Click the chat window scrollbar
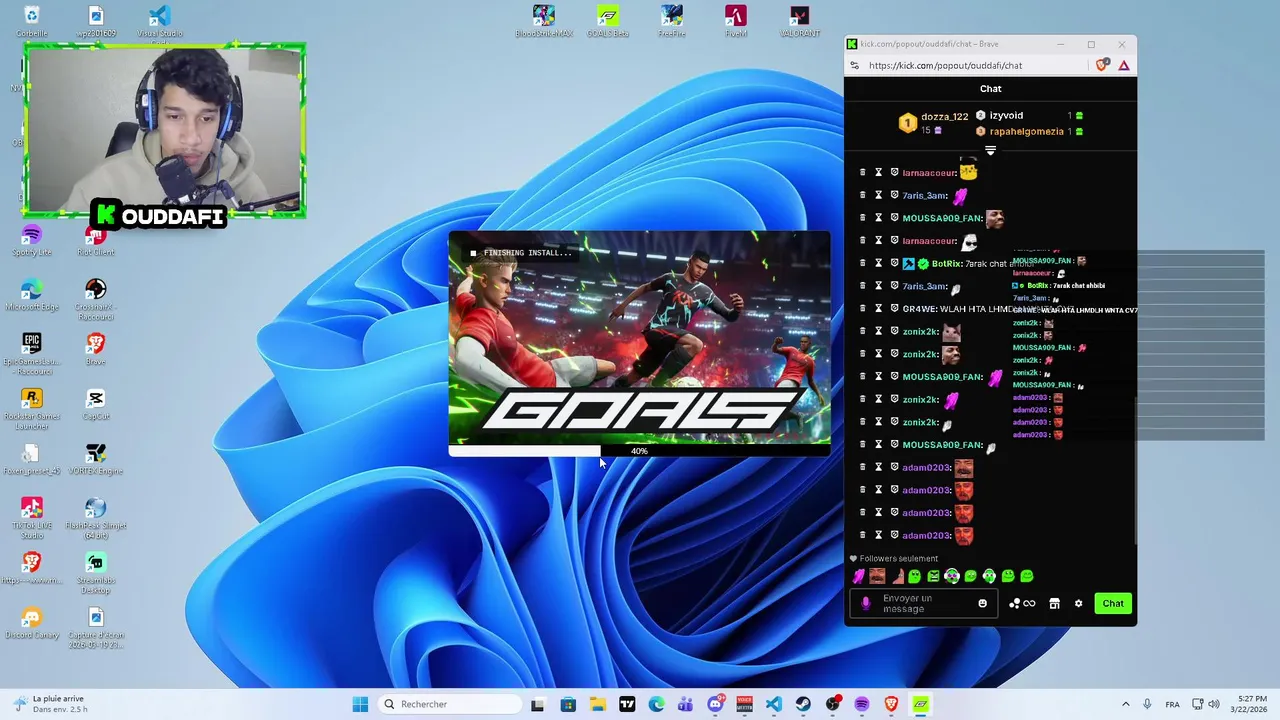 (x=1134, y=470)
